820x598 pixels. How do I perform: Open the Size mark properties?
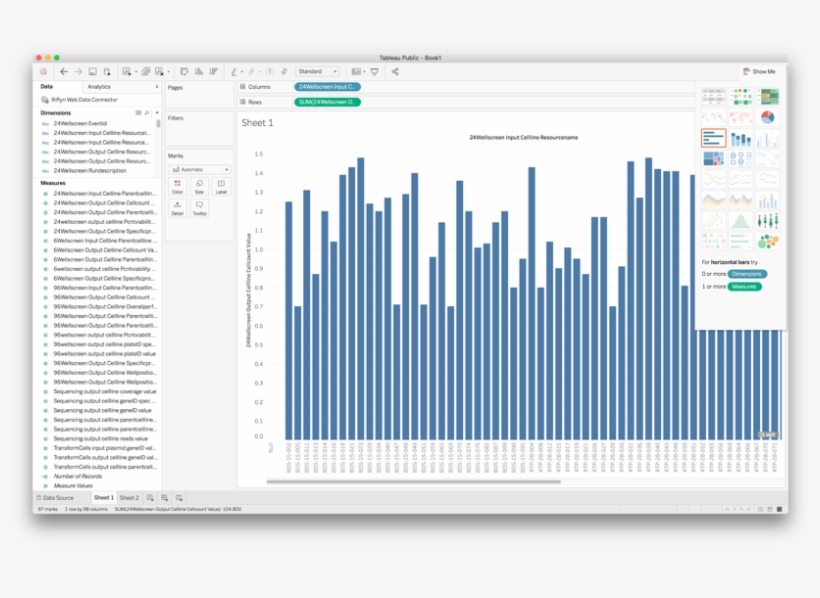(199, 187)
